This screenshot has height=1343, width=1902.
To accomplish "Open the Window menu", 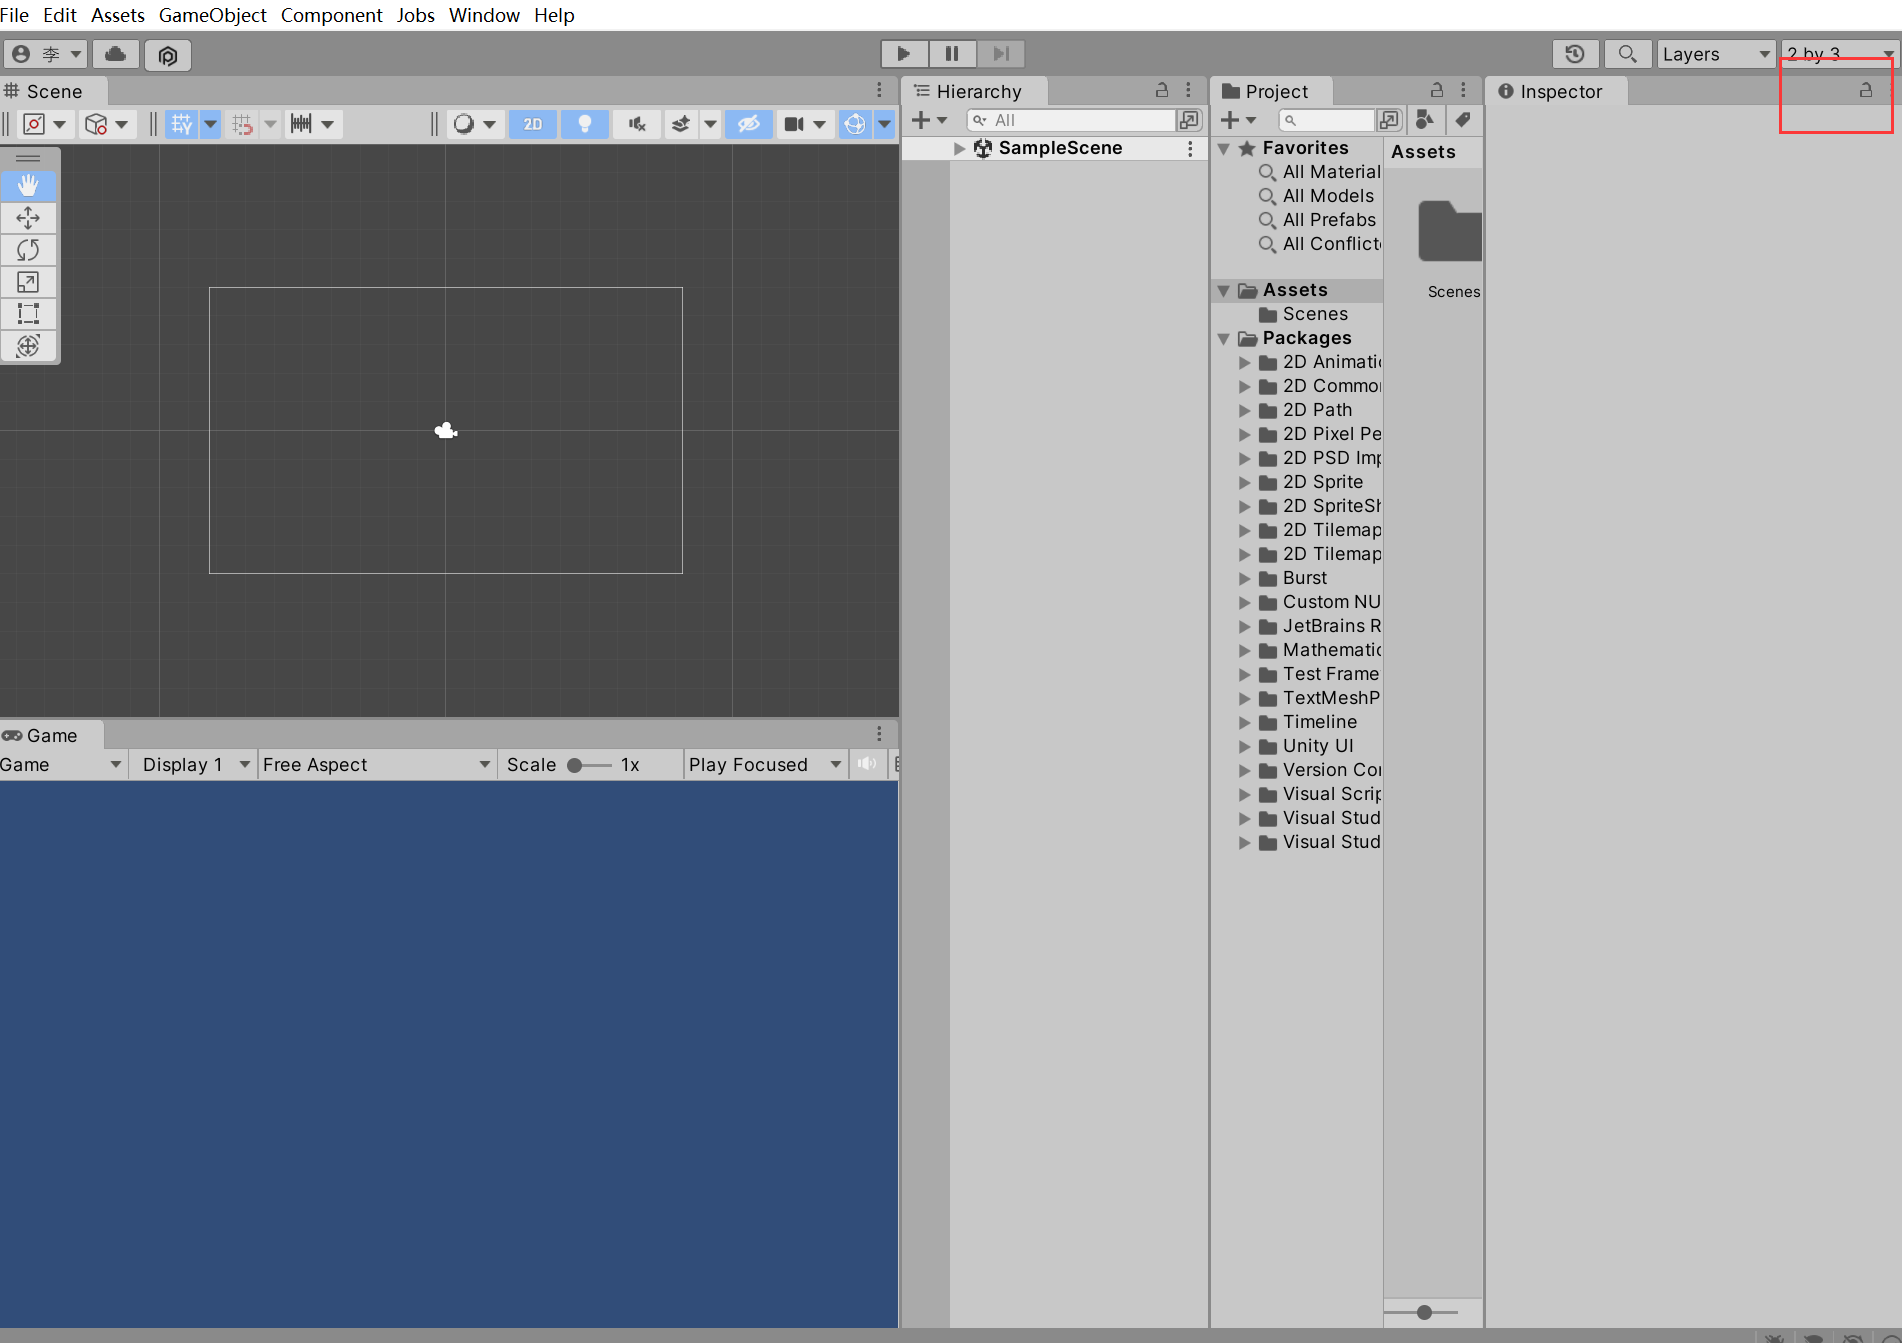I will (484, 15).
